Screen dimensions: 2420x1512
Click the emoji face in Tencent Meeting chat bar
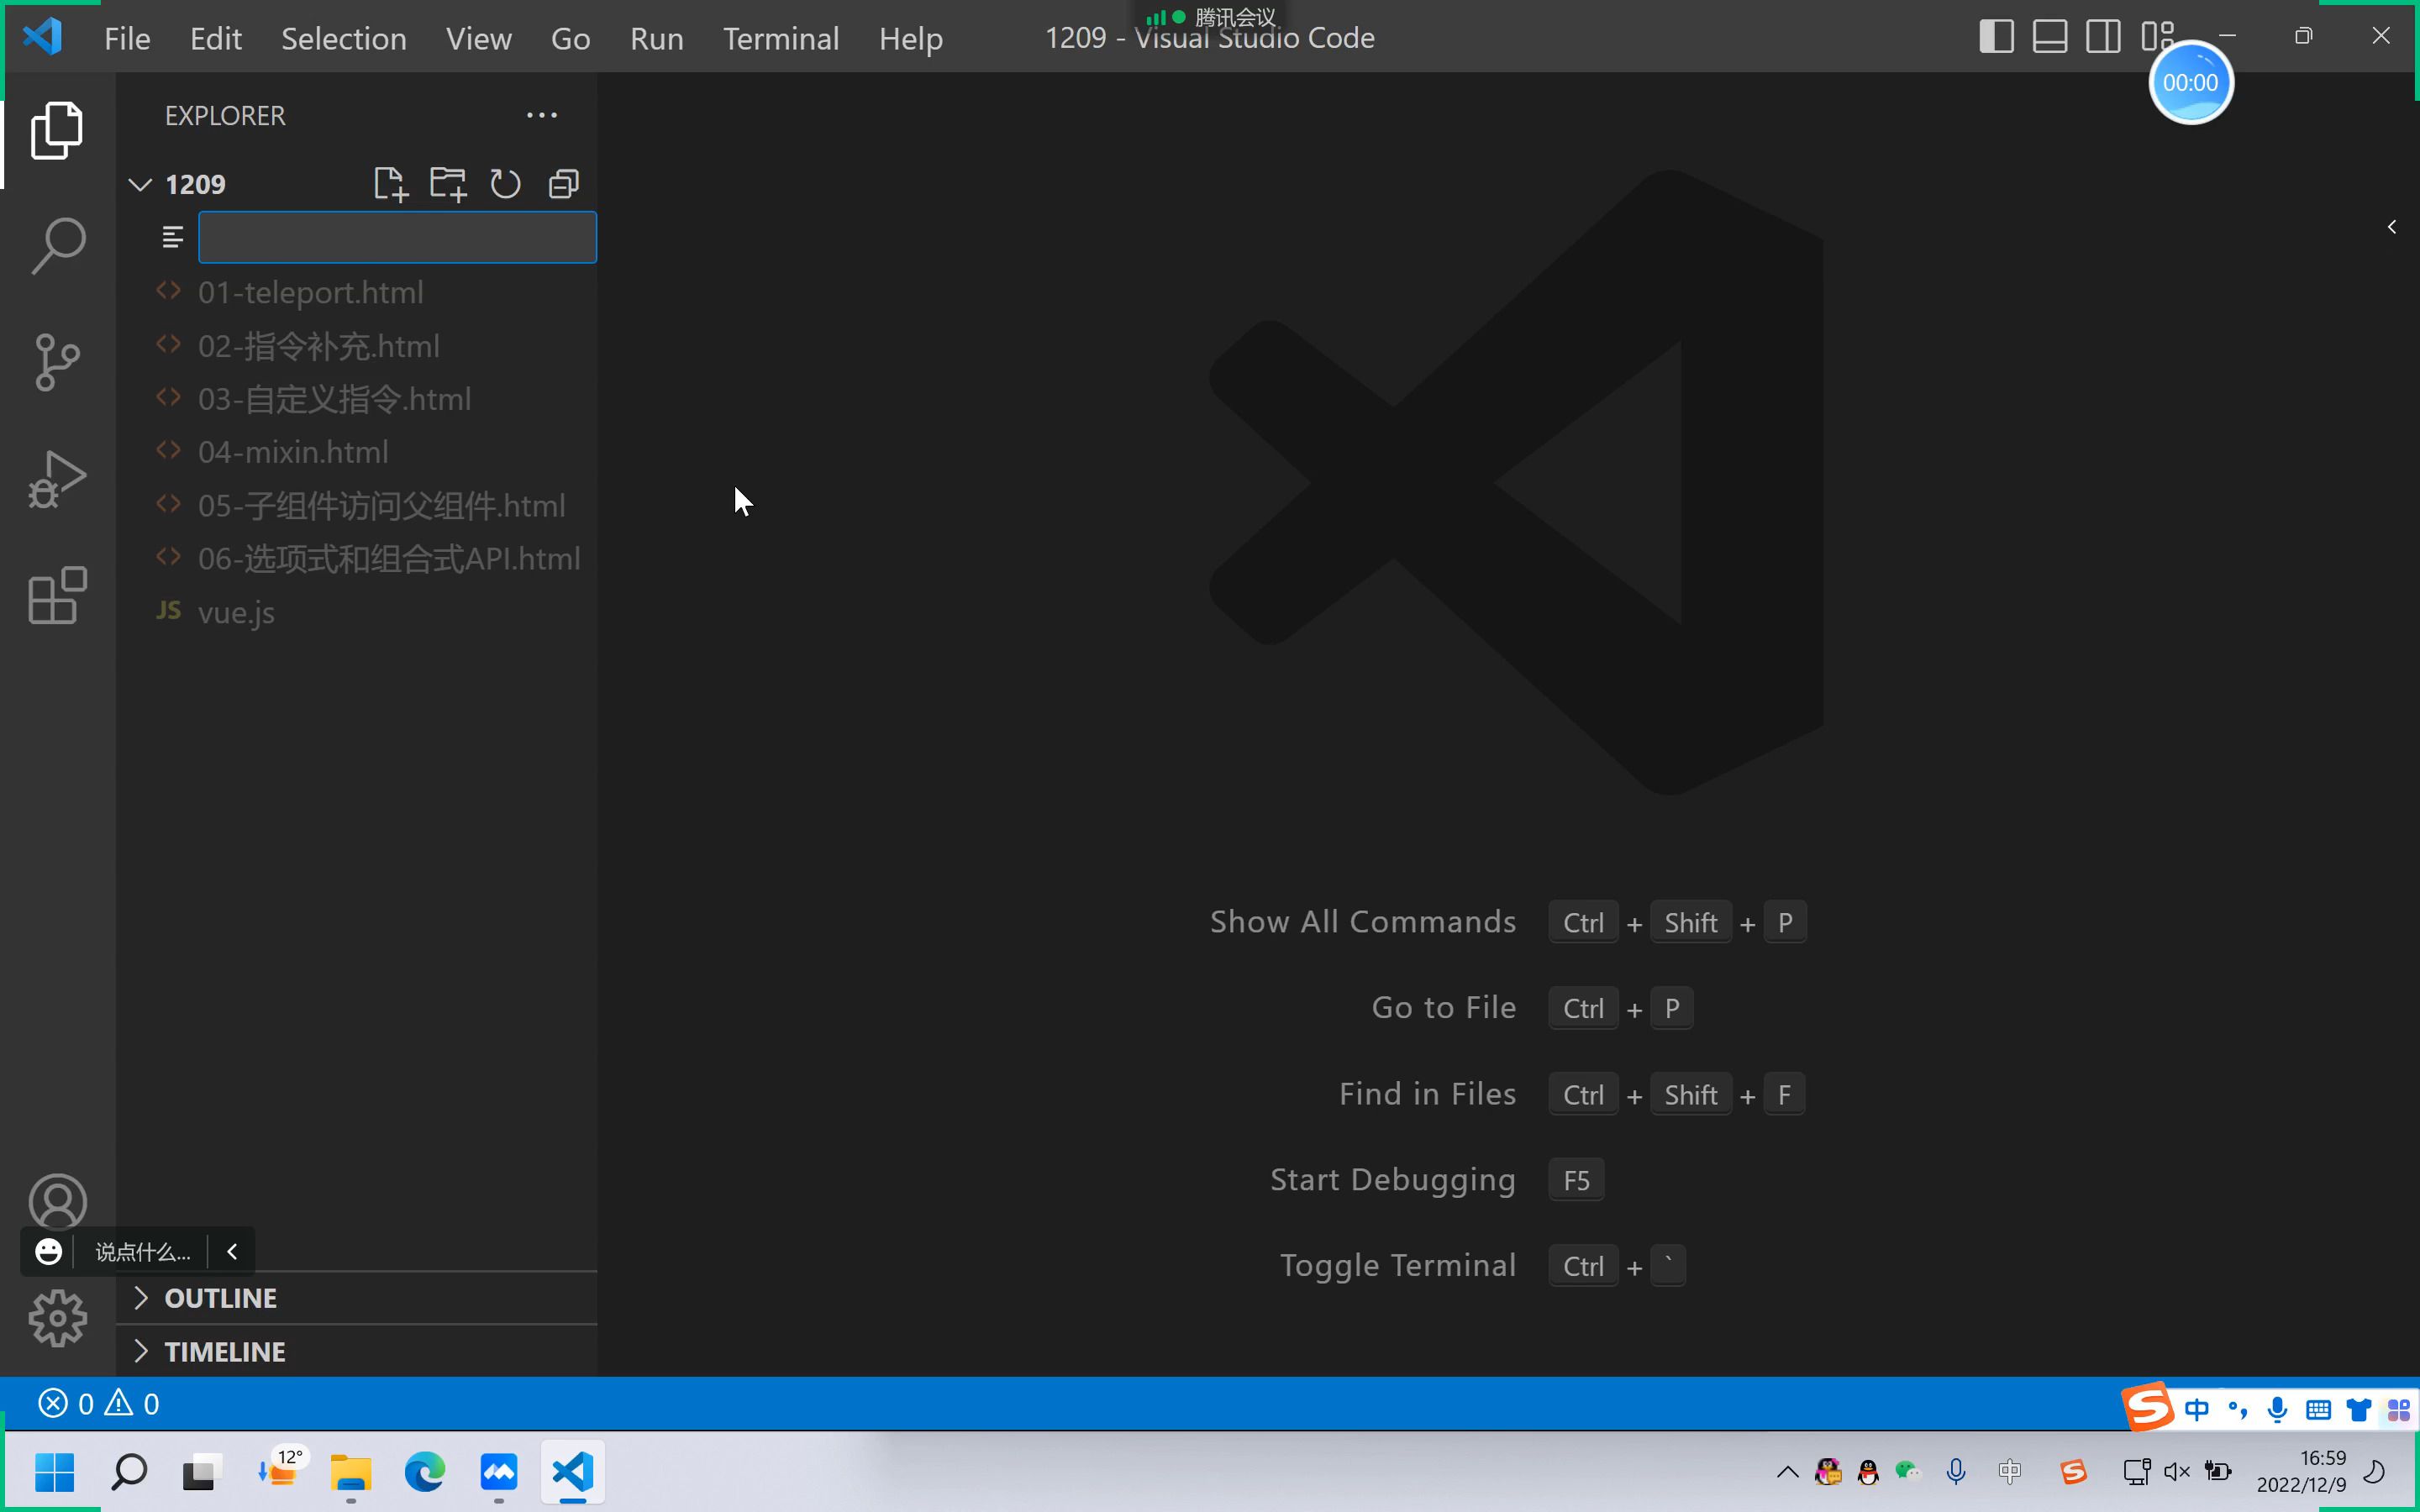(x=48, y=1251)
